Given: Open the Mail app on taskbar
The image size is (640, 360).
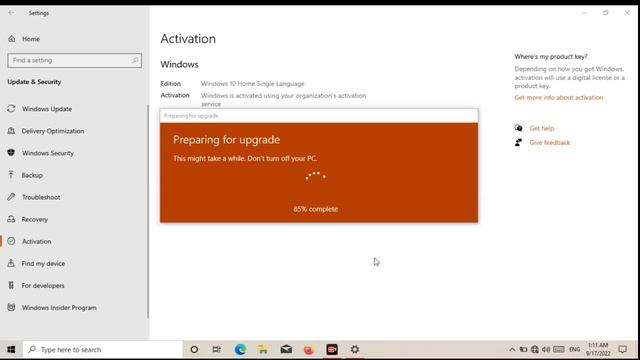Looking at the screenshot, I should pyautogui.click(x=286, y=350).
